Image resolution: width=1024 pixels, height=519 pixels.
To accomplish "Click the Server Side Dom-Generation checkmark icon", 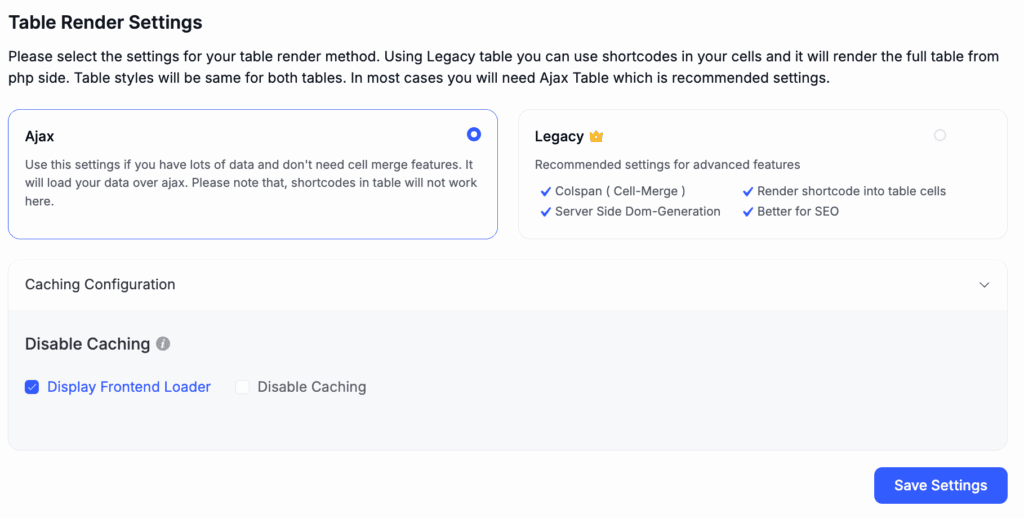I will [x=546, y=212].
